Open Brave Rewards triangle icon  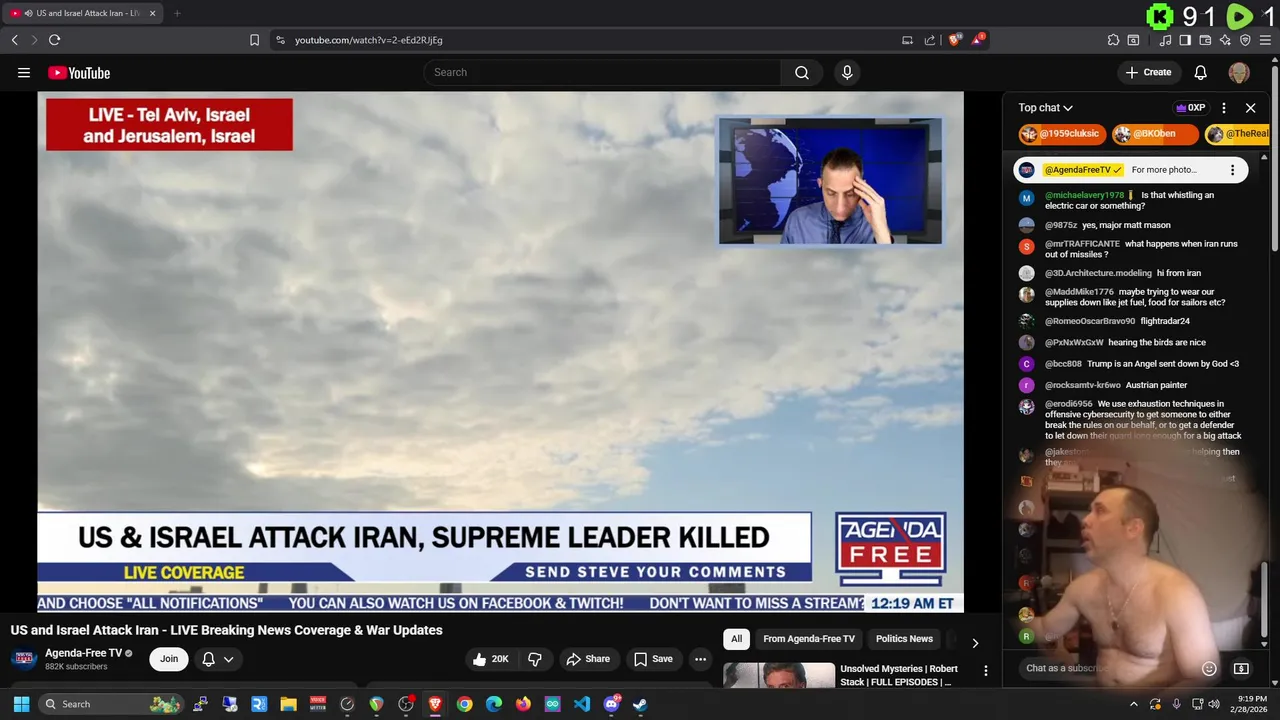click(x=978, y=40)
